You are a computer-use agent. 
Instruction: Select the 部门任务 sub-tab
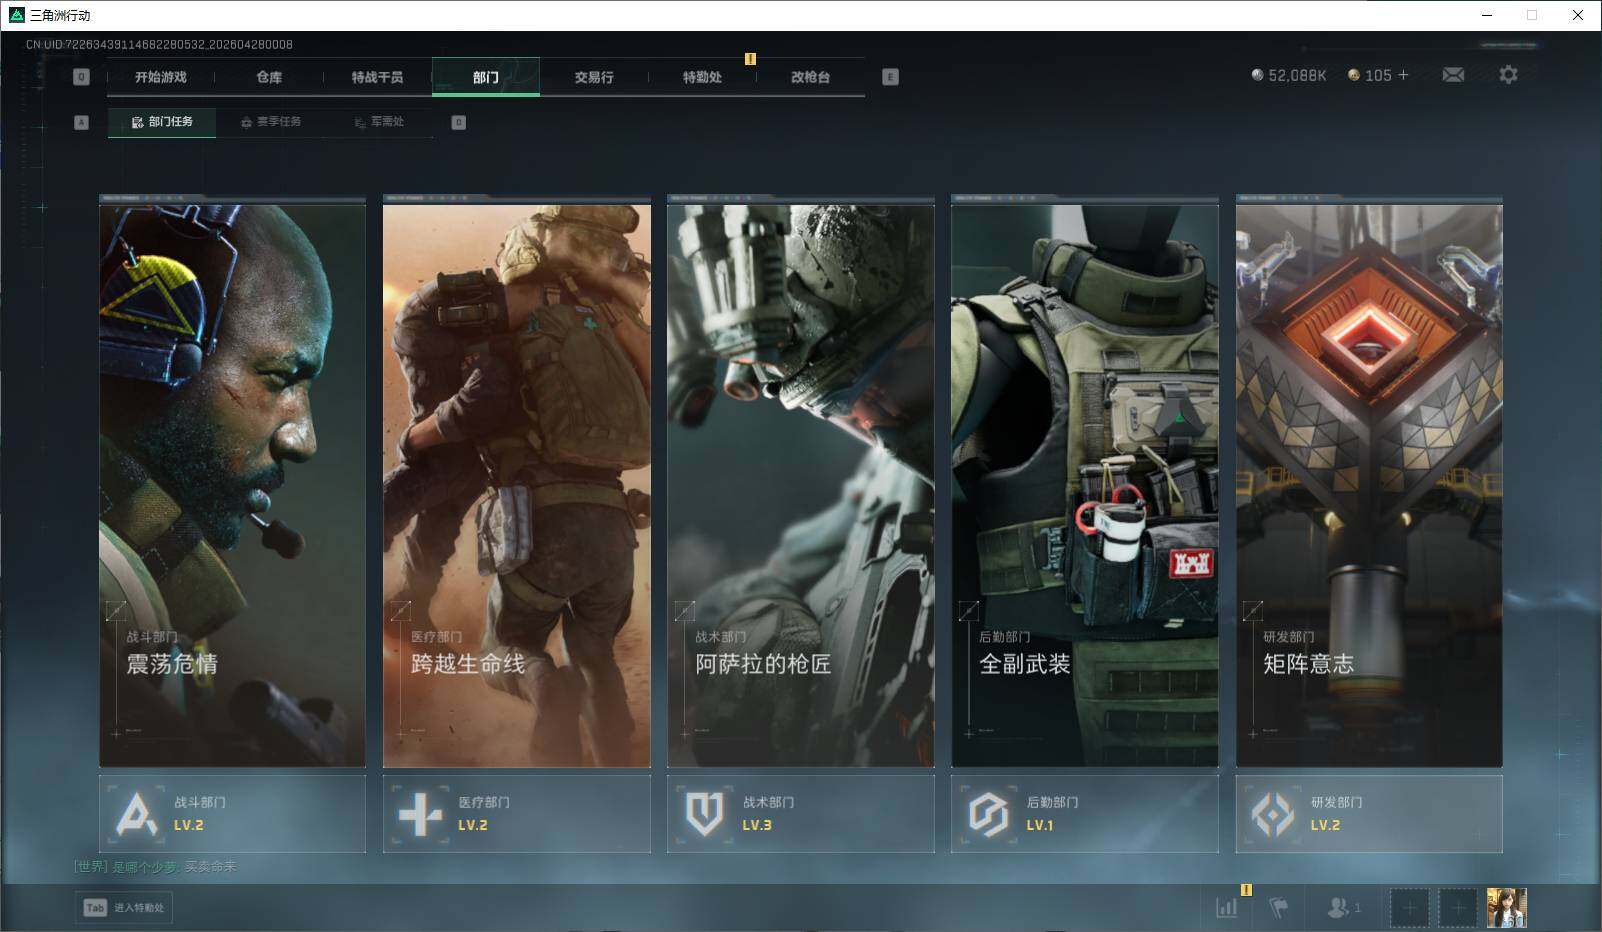[x=162, y=122]
